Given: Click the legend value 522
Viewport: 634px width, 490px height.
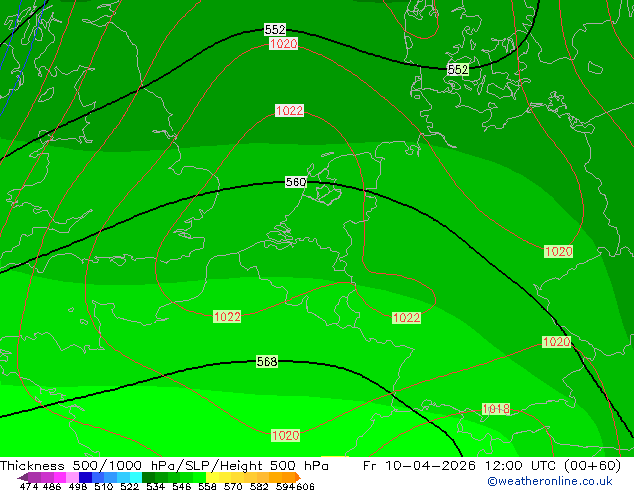Looking at the screenshot, I should point(130,486).
